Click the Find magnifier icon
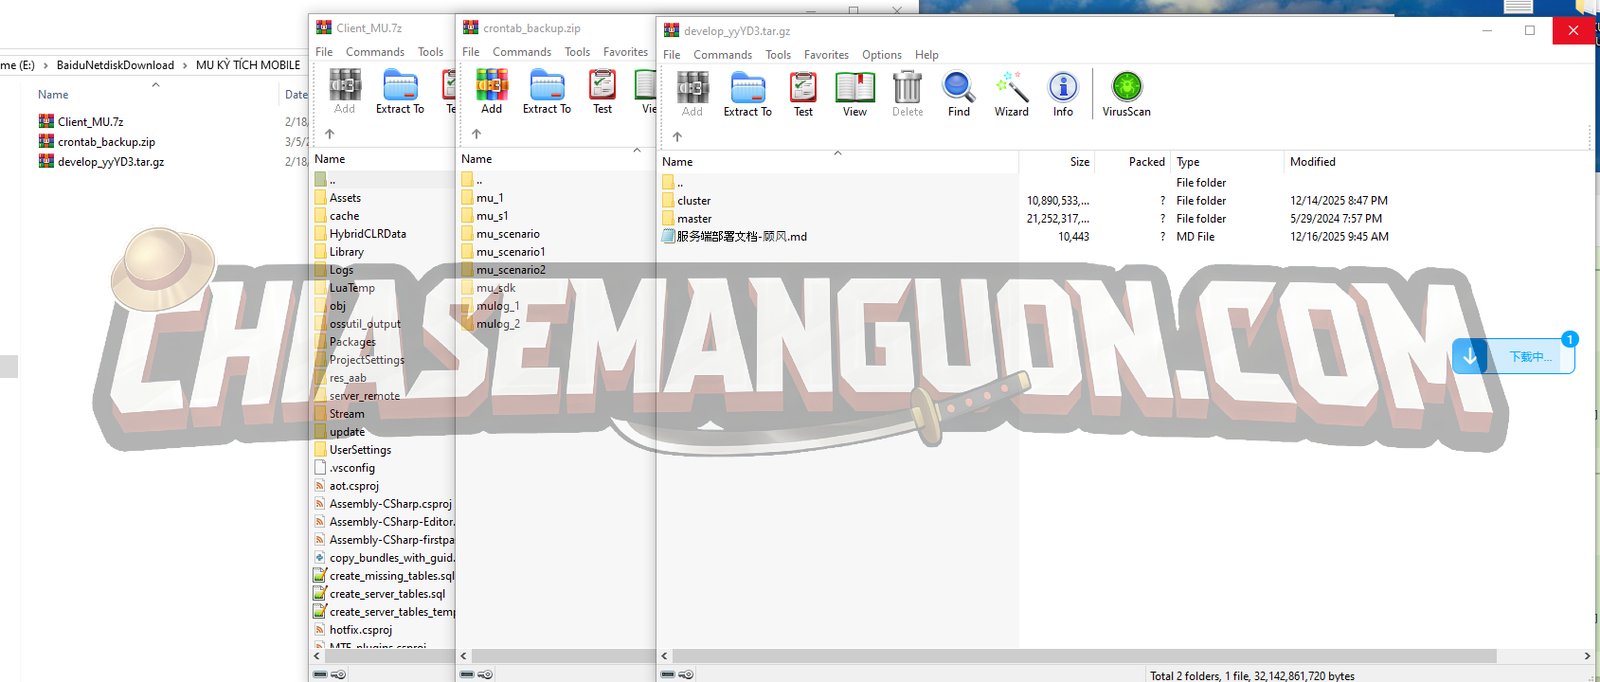 point(958,94)
